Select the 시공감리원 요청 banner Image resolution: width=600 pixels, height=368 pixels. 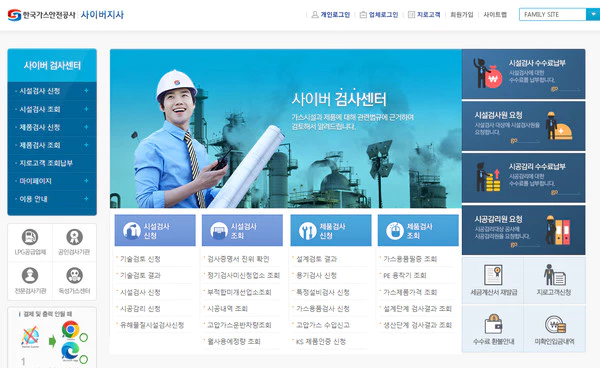click(x=523, y=230)
